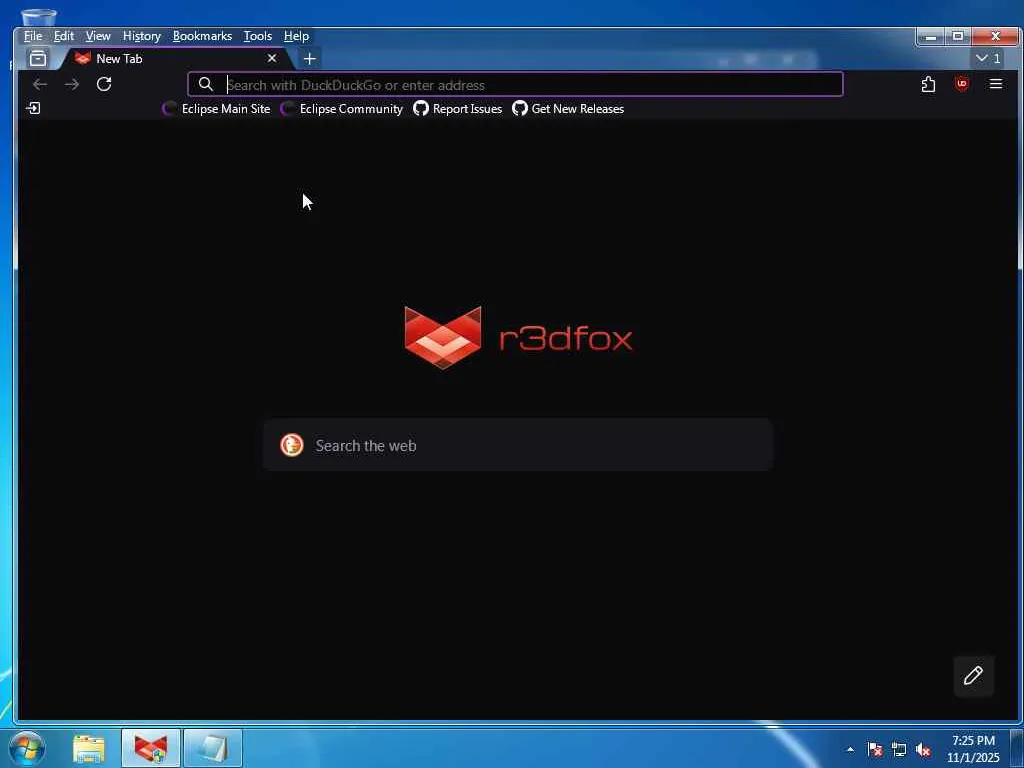Go back one page
The width and height of the screenshot is (1024, 768).
coord(40,84)
